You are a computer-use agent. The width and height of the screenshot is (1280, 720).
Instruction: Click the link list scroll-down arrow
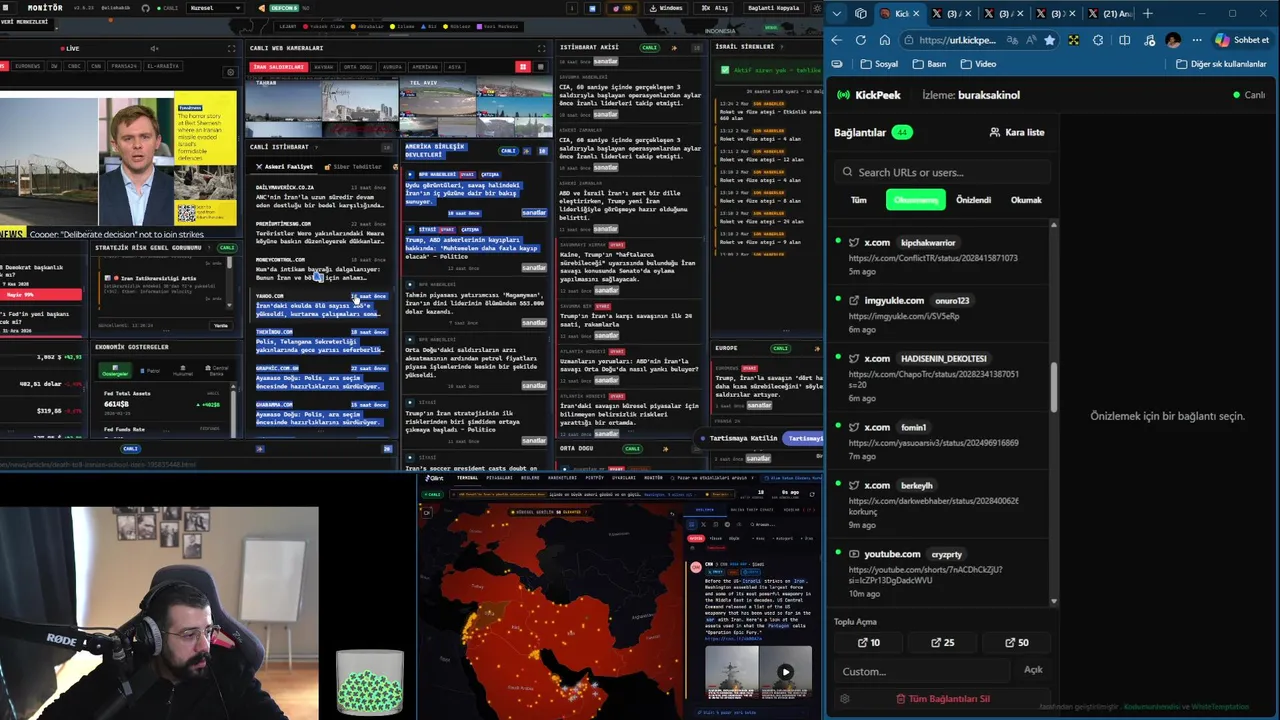click(x=1053, y=601)
